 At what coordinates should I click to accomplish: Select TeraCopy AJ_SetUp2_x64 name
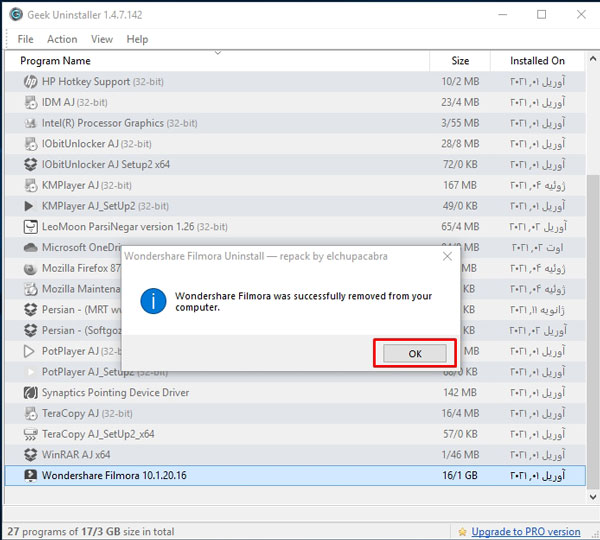[x=98, y=434]
